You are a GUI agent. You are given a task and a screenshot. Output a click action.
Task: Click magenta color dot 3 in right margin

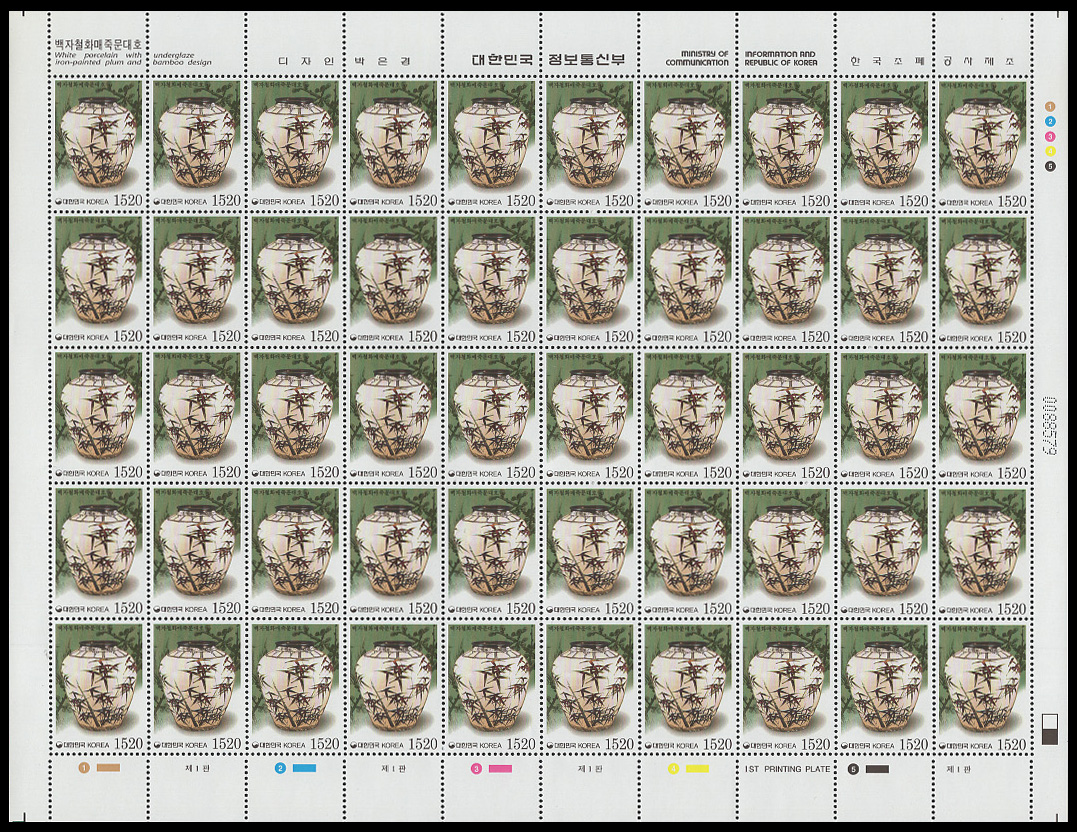pyautogui.click(x=1050, y=137)
